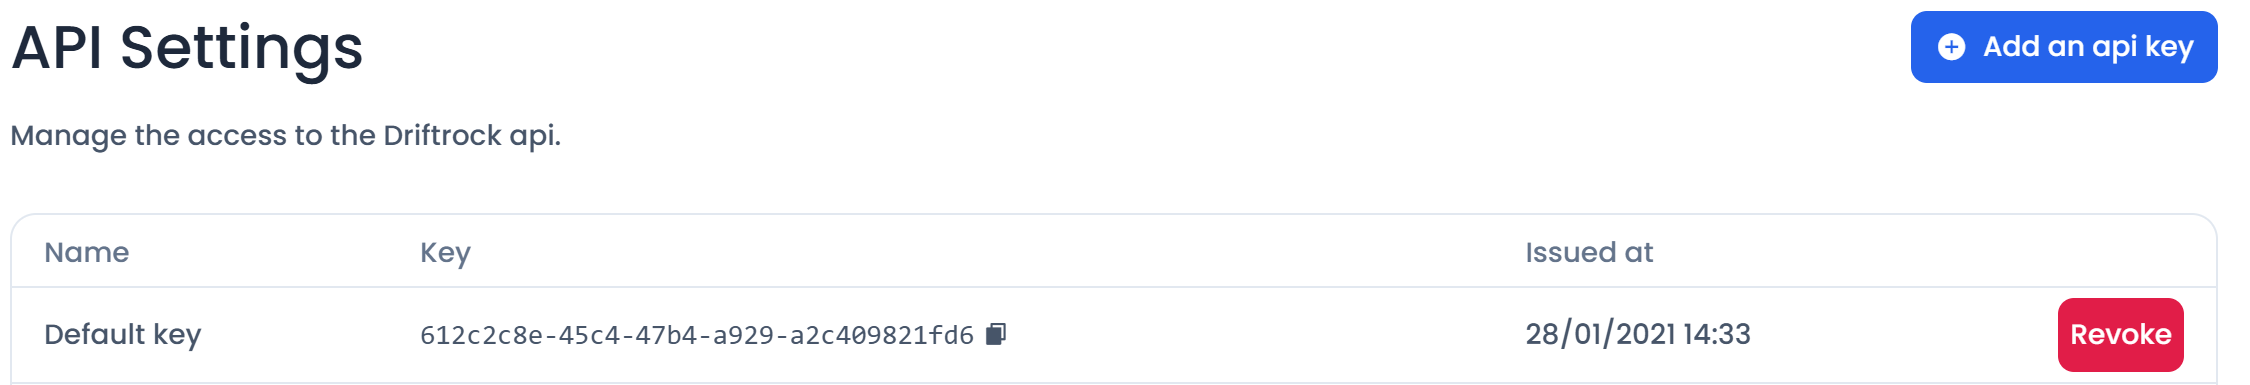This screenshot has width=2250, height=385.
Task: Click the last key segment a2c409821fd6
Action: pyautogui.click(x=882, y=335)
